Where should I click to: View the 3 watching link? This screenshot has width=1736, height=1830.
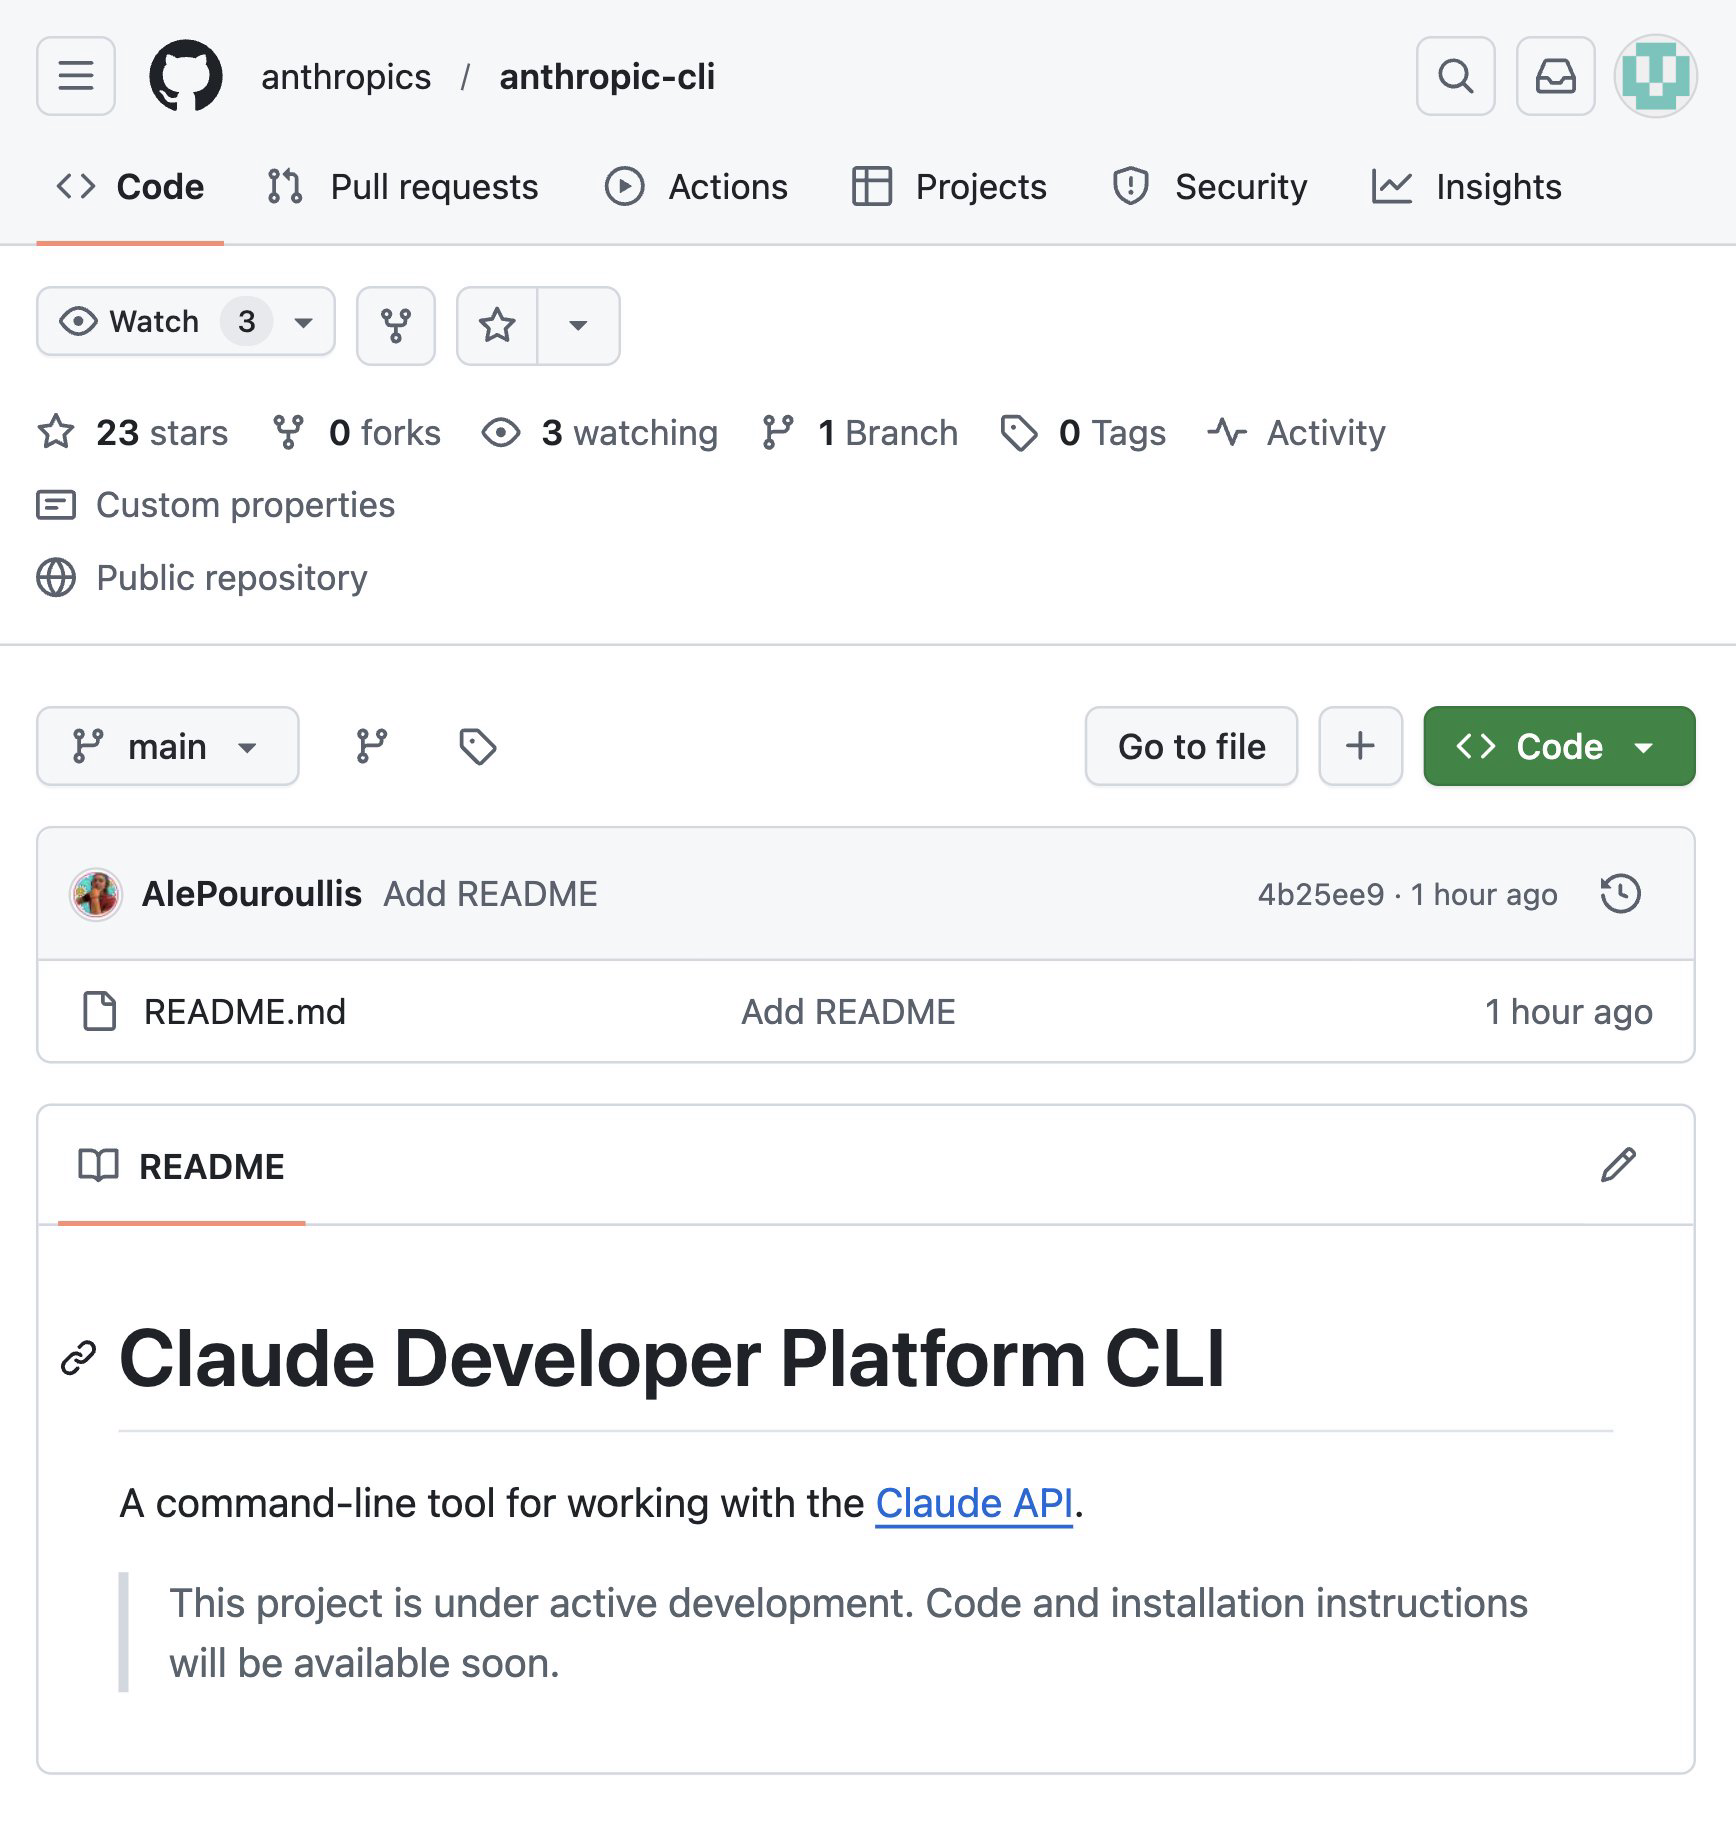pyautogui.click(x=599, y=433)
